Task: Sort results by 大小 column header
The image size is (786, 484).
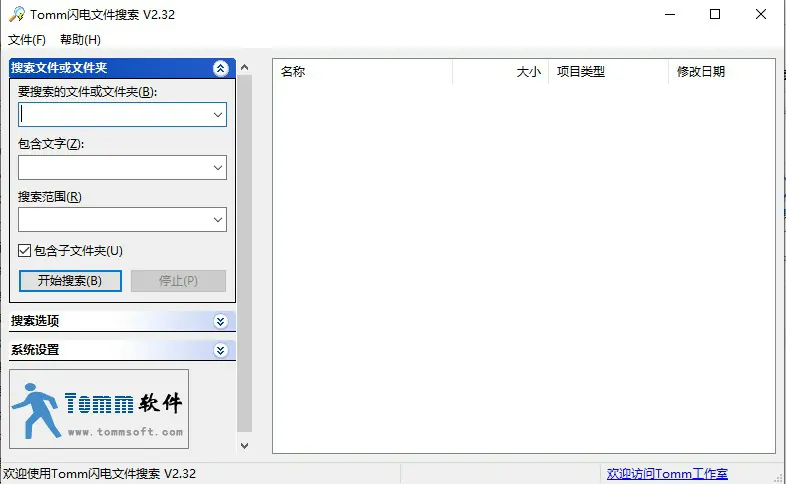Action: 500,72
